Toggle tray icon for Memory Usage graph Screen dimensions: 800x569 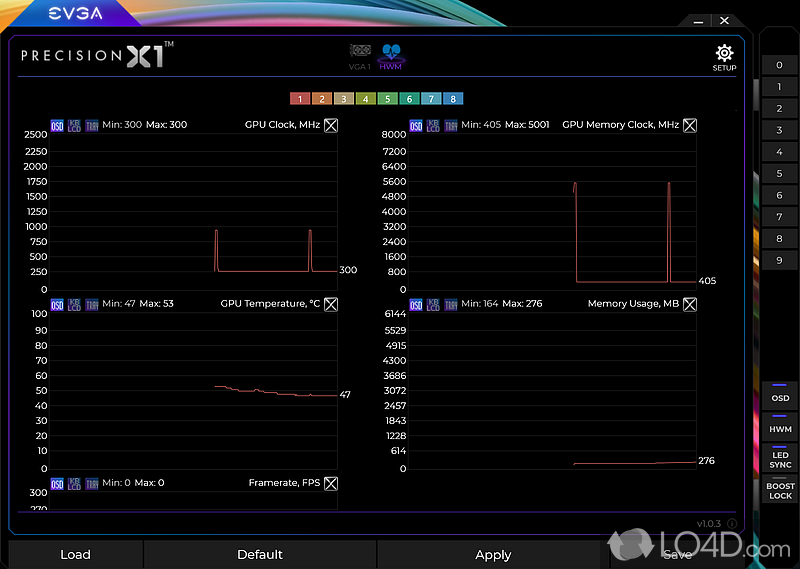coord(451,304)
